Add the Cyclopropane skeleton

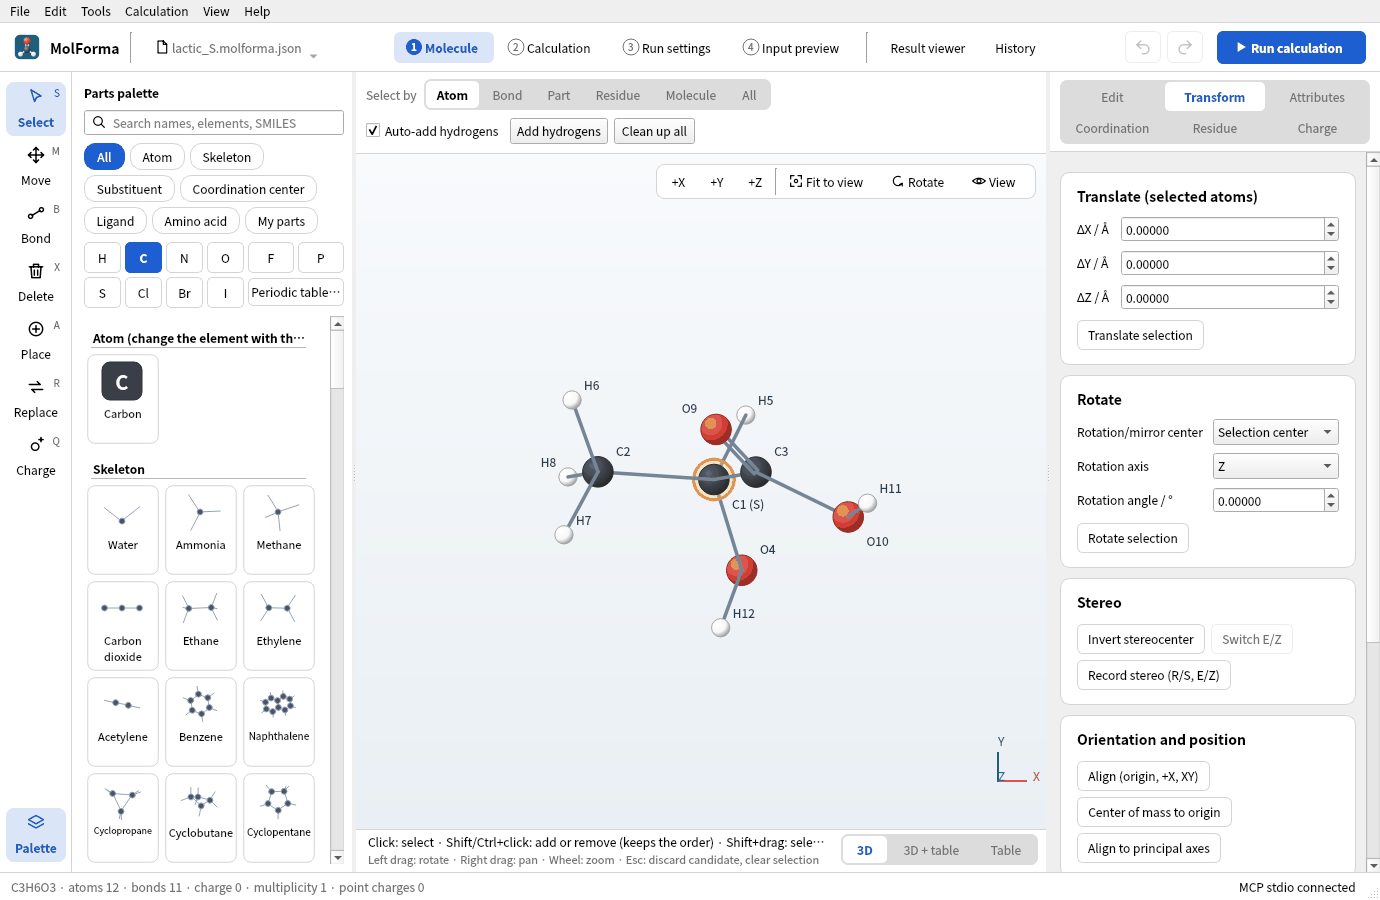pyautogui.click(x=123, y=818)
